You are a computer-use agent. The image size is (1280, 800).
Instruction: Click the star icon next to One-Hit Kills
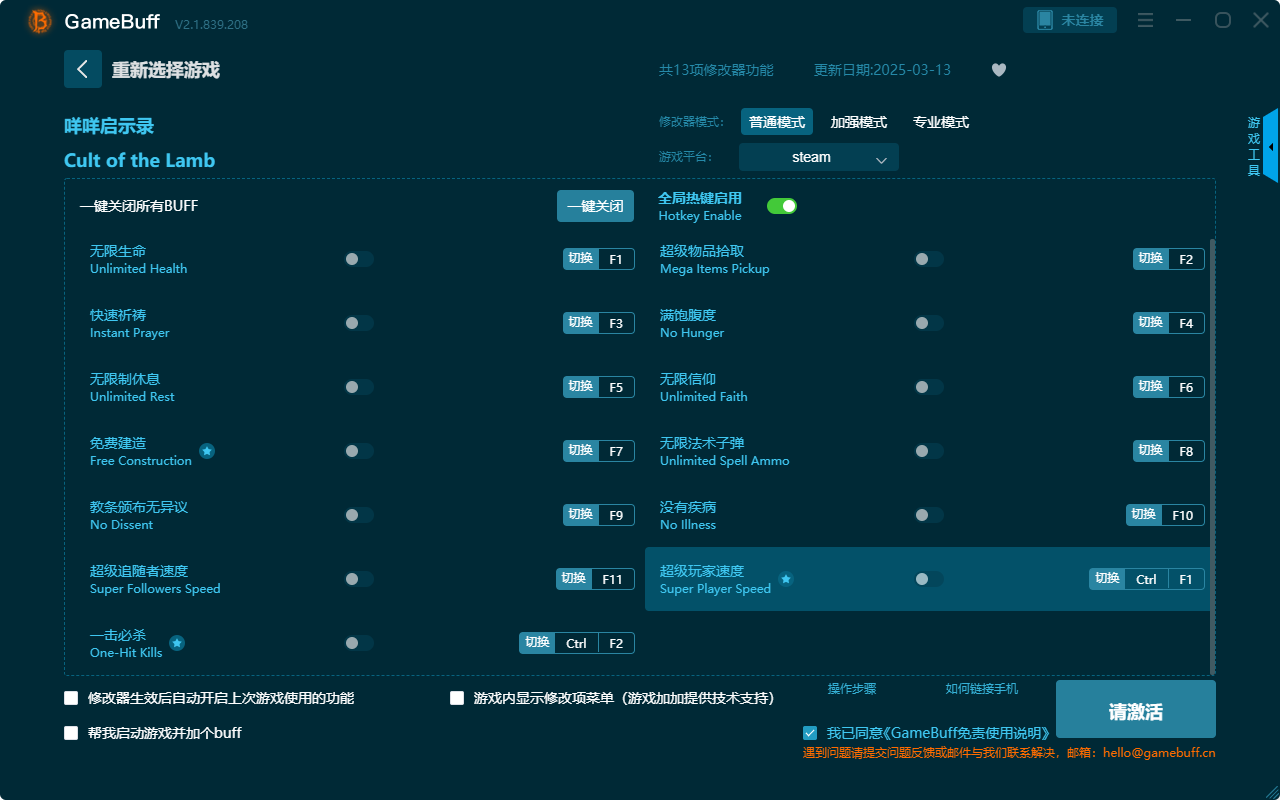coord(177,643)
